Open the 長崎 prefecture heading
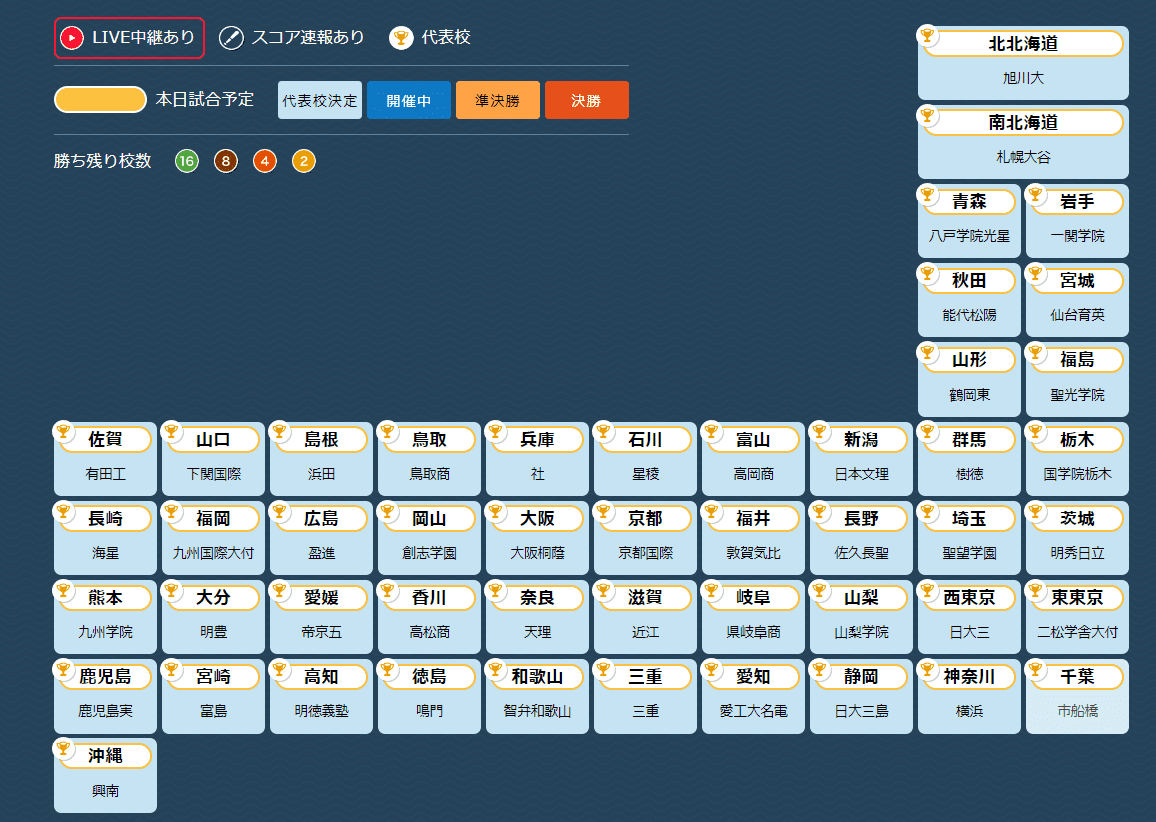The width and height of the screenshot is (1156, 822). click(105, 519)
